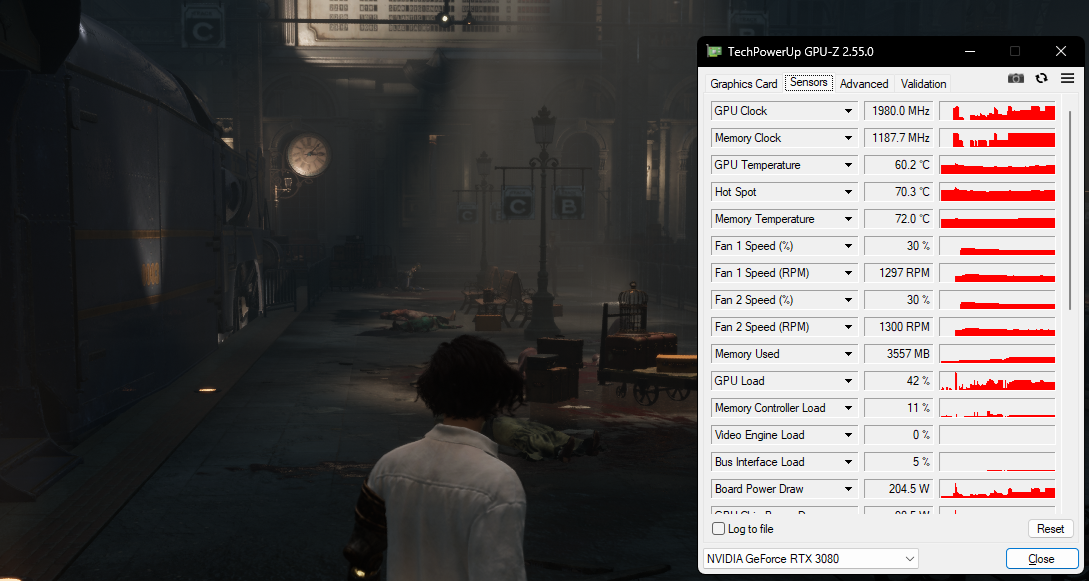Click the GPU Temperature history graph
This screenshot has height=581, width=1089.
click(997, 165)
